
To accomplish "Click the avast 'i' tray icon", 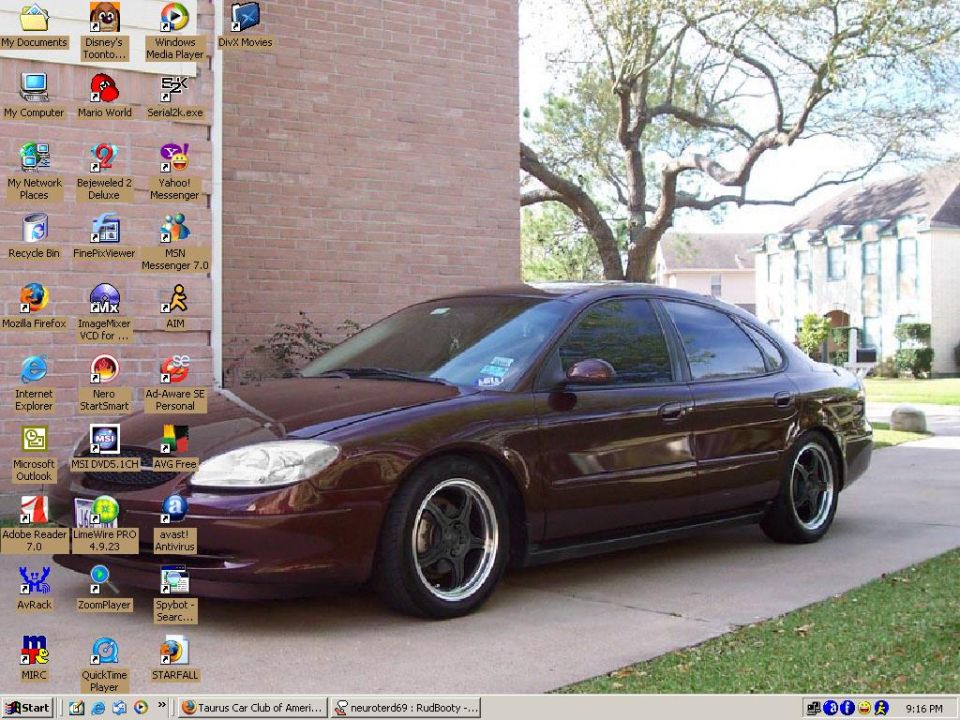I will [x=847, y=708].
